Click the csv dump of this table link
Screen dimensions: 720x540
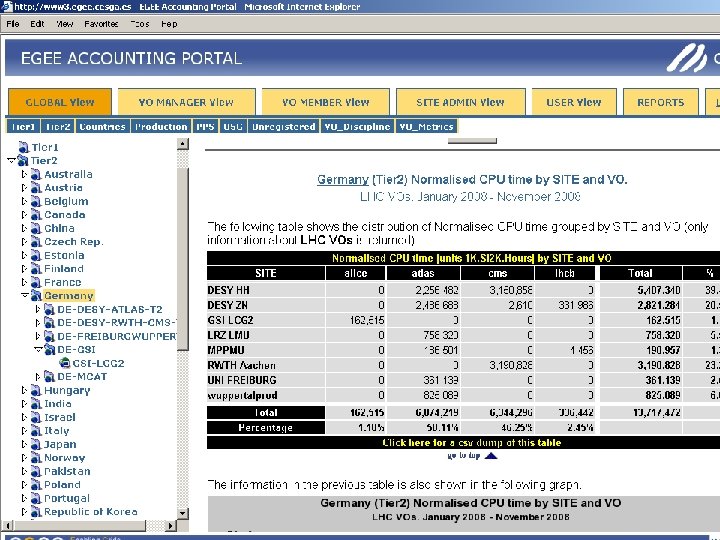pyautogui.click(x=472, y=443)
